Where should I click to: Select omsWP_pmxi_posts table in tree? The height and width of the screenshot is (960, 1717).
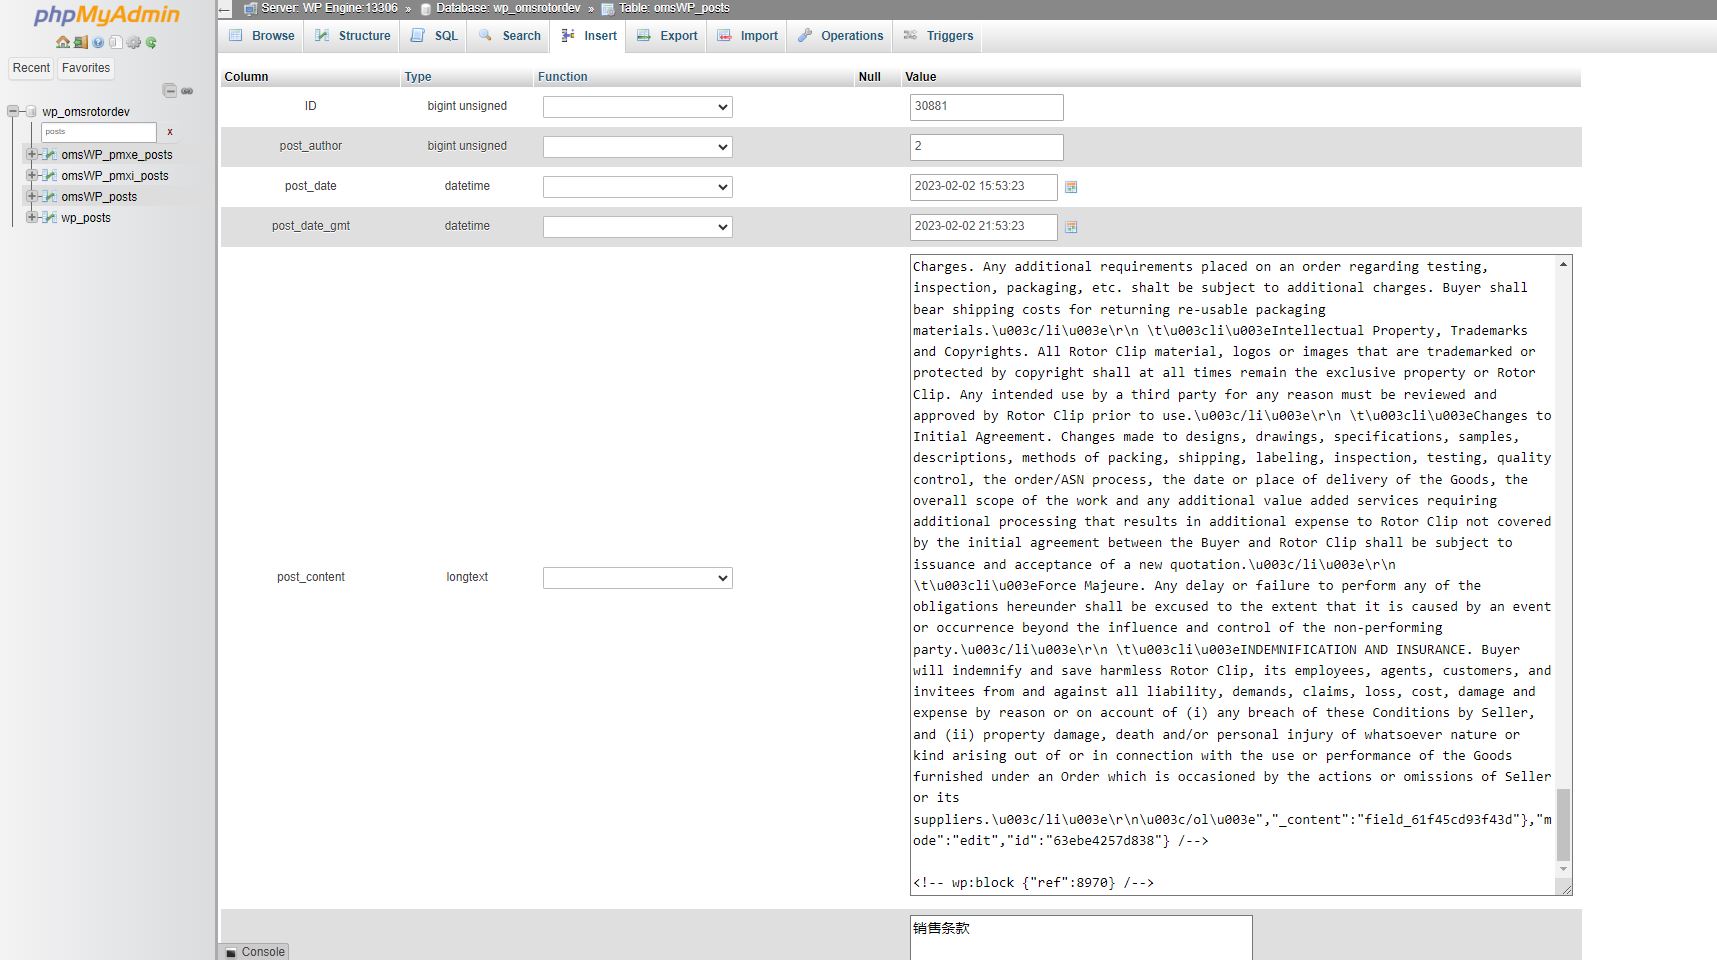tap(115, 176)
